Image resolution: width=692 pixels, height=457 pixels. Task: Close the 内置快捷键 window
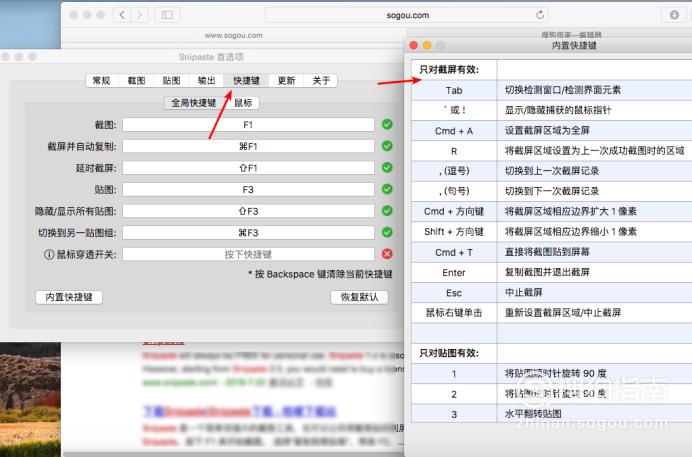point(414,45)
